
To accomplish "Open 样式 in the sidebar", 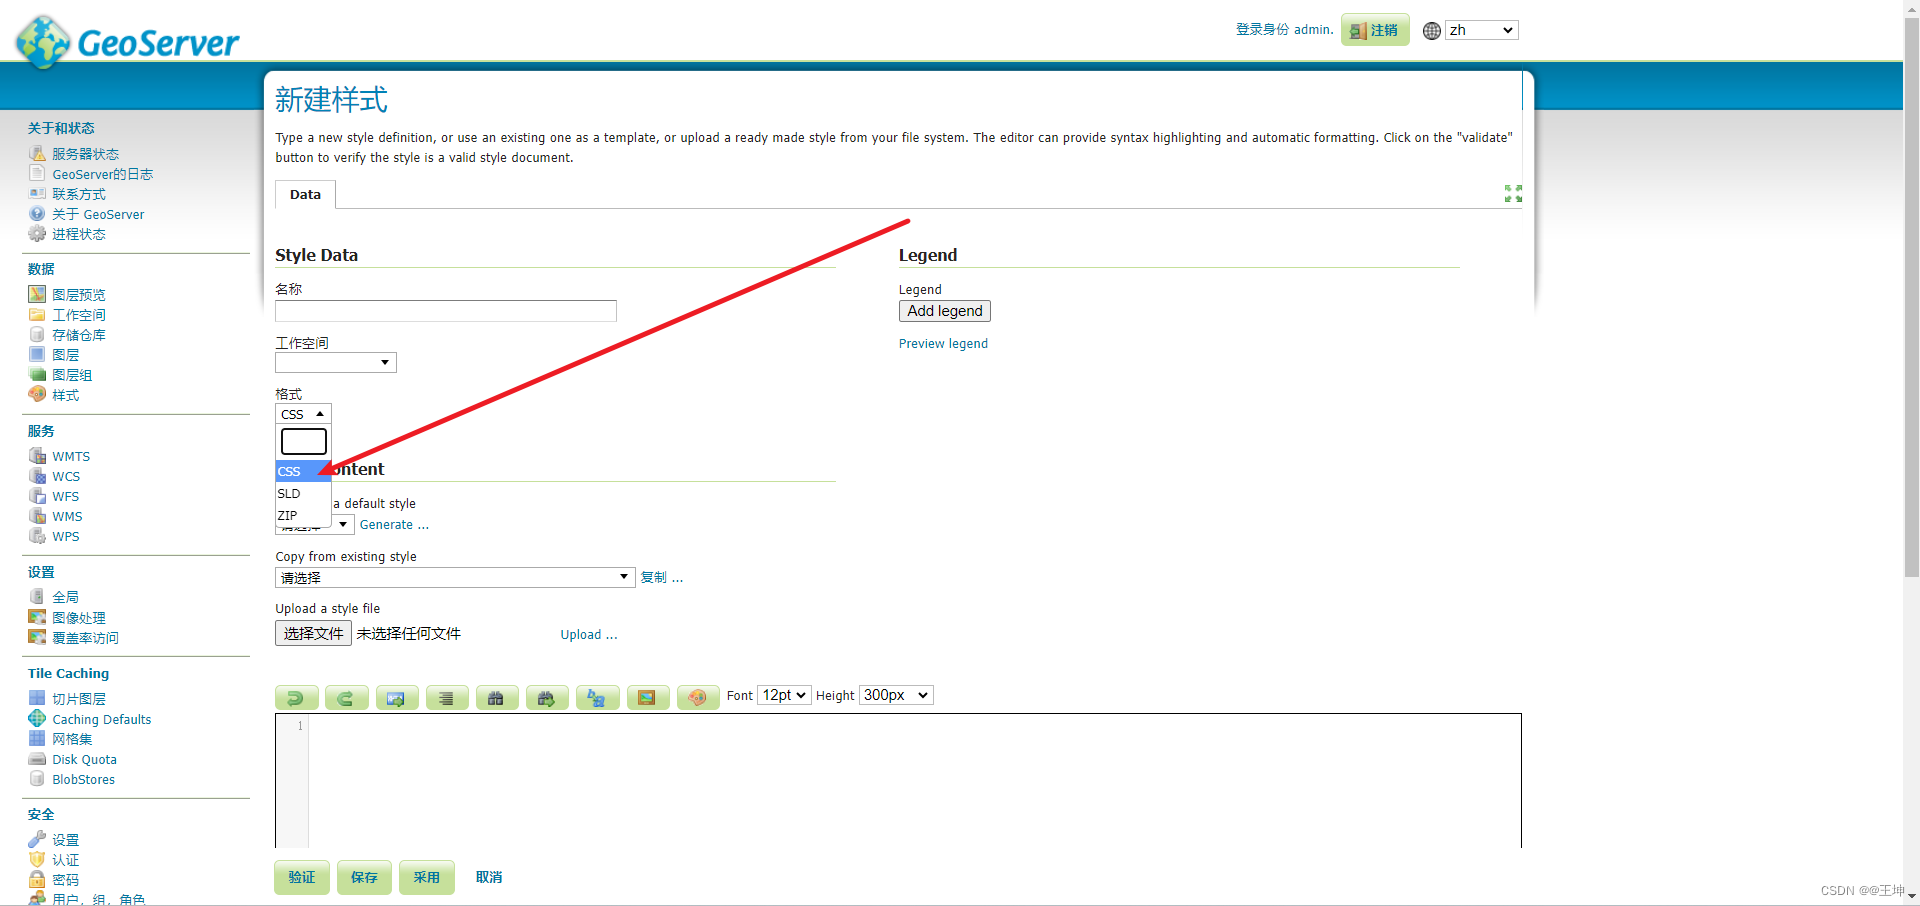I will (65, 395).
